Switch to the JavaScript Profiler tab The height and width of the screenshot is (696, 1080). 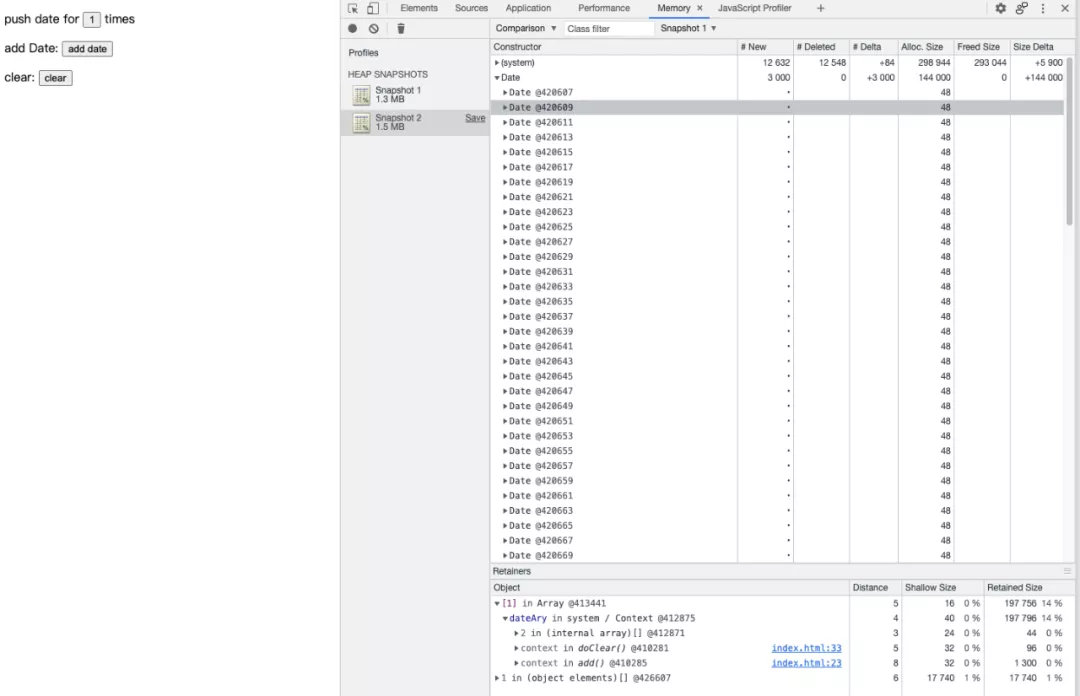pos(754,8)
